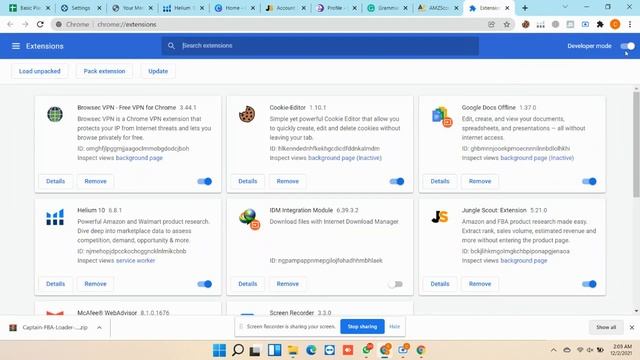The width and height of the screenshot is (640, 360).
Task: Inspect Helium 10 service worker link
Action: click(x=136, y=261)
